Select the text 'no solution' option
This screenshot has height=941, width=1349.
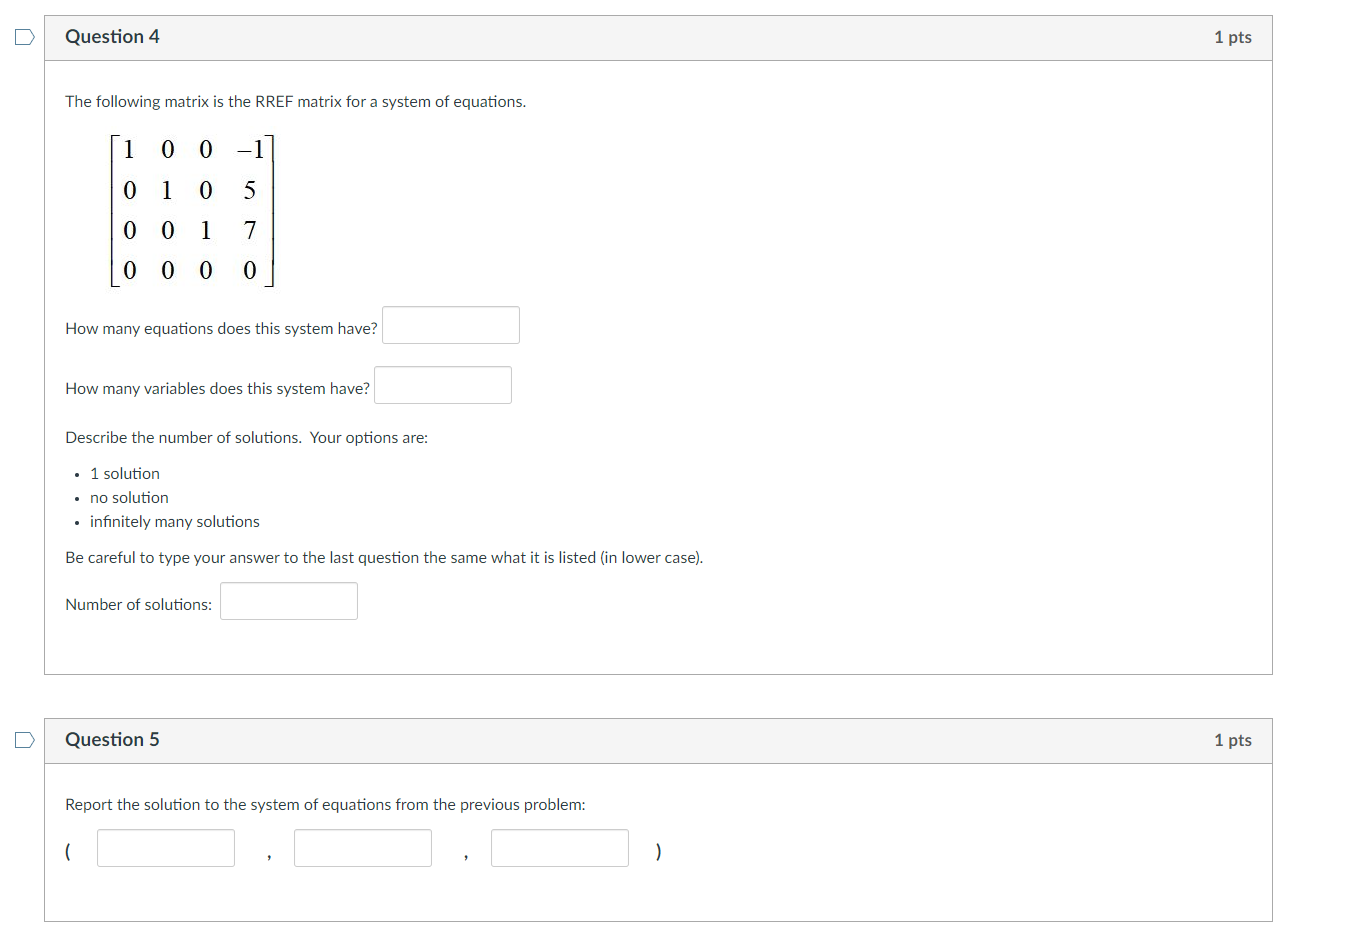click(x=129, y=497)
